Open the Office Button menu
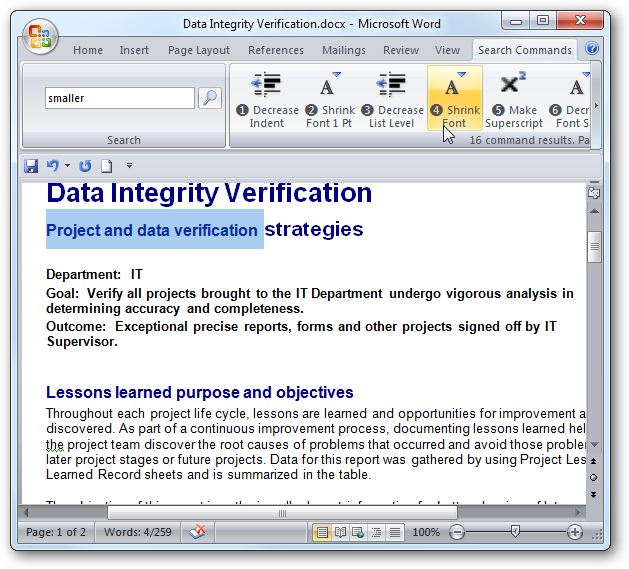Viewport: 629px width, 569px height. [x=40, y=37]
